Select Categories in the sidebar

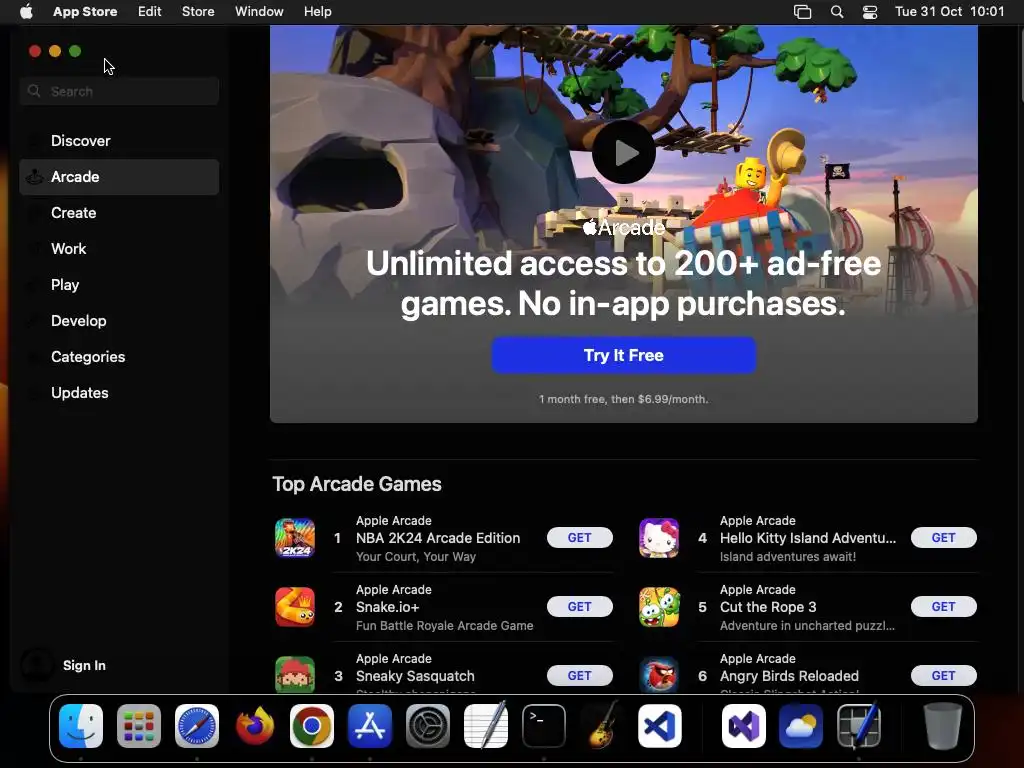pos(120,357)
